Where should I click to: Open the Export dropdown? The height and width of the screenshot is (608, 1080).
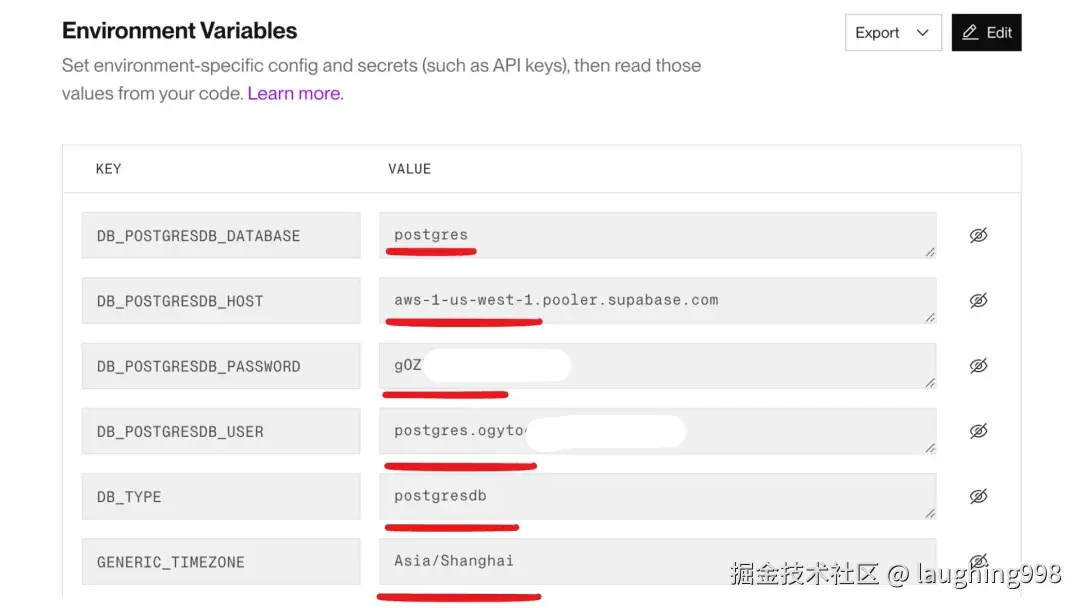(892, 33)
